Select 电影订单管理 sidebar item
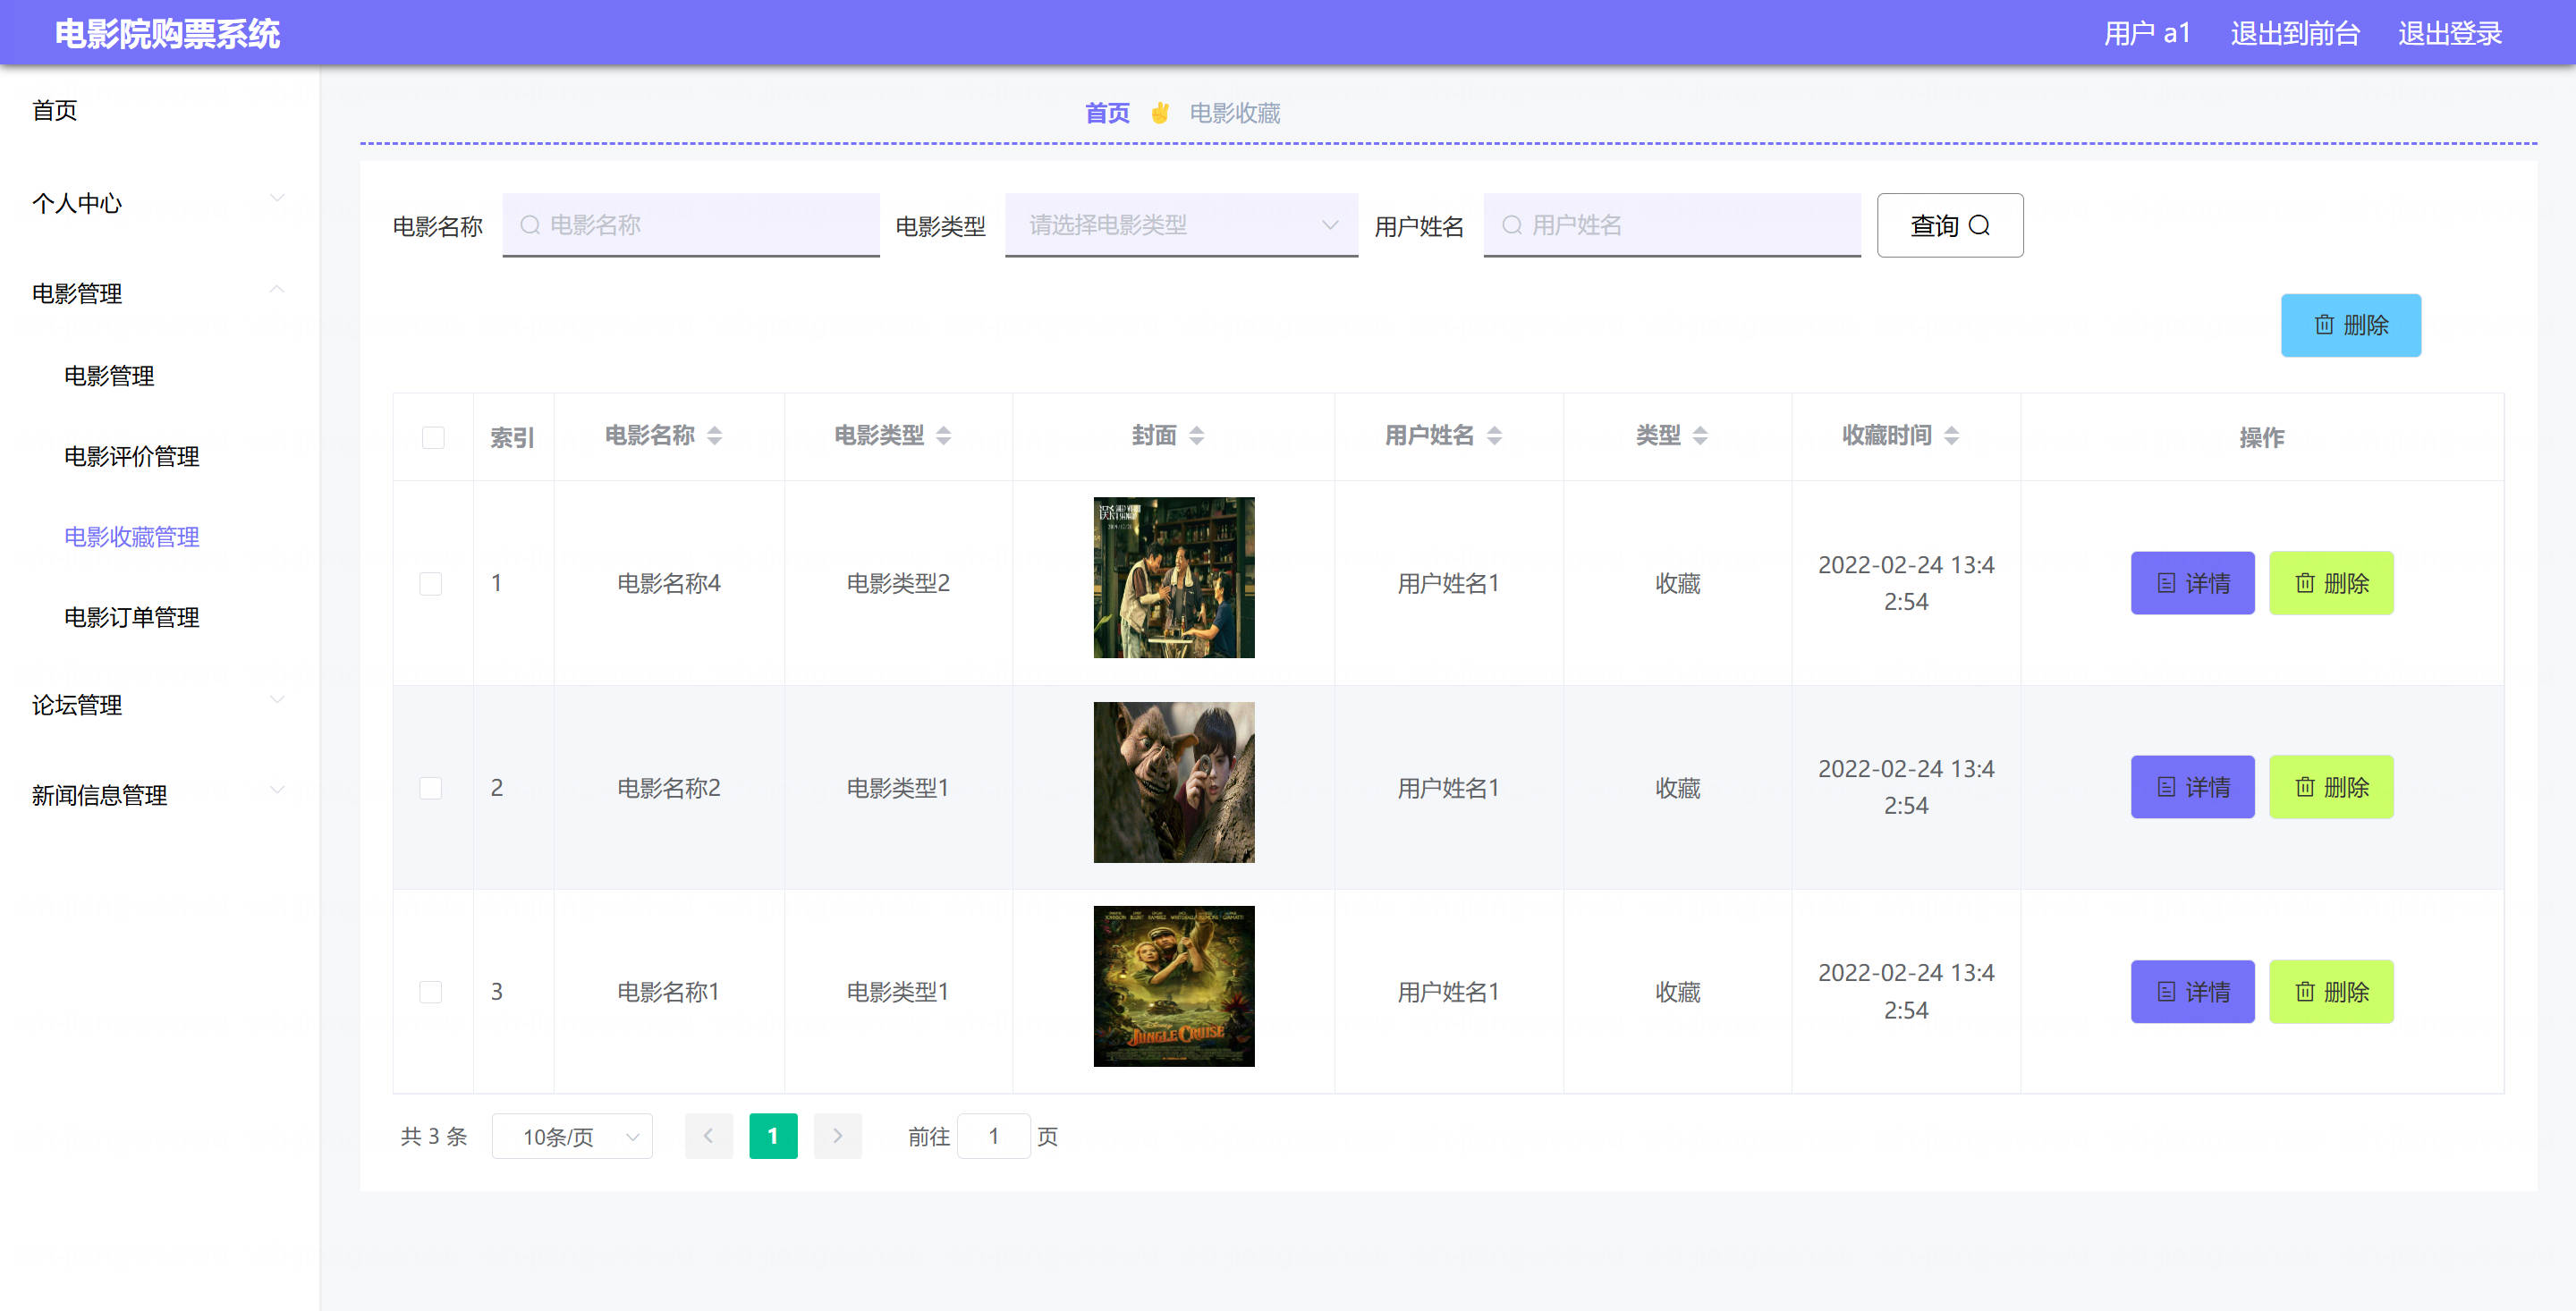 131,618
